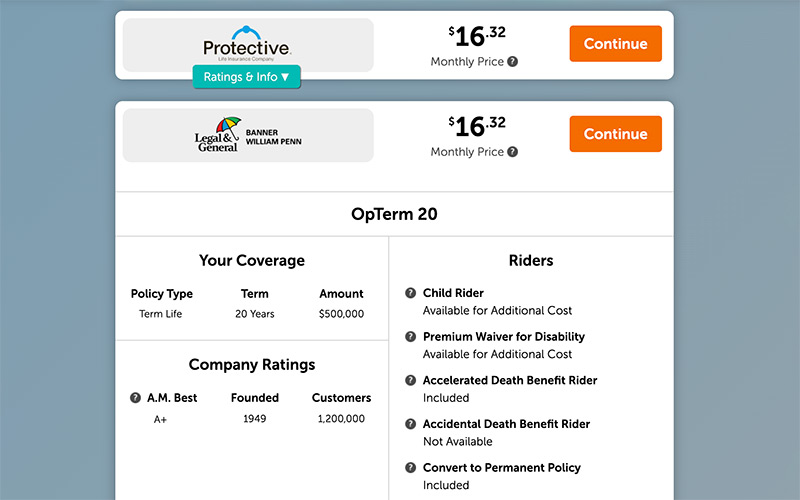Expand the Ratings & Info dropdown for Protective

click(246, 77)
